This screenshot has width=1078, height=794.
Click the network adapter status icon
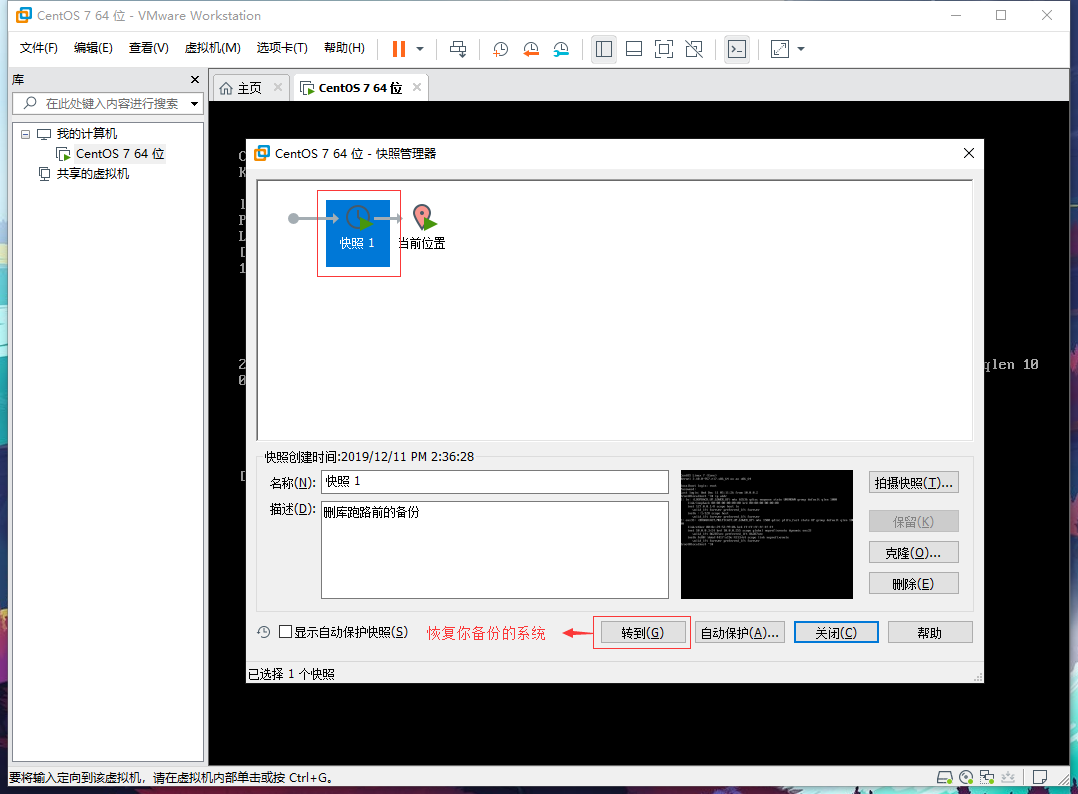point(987,778)
